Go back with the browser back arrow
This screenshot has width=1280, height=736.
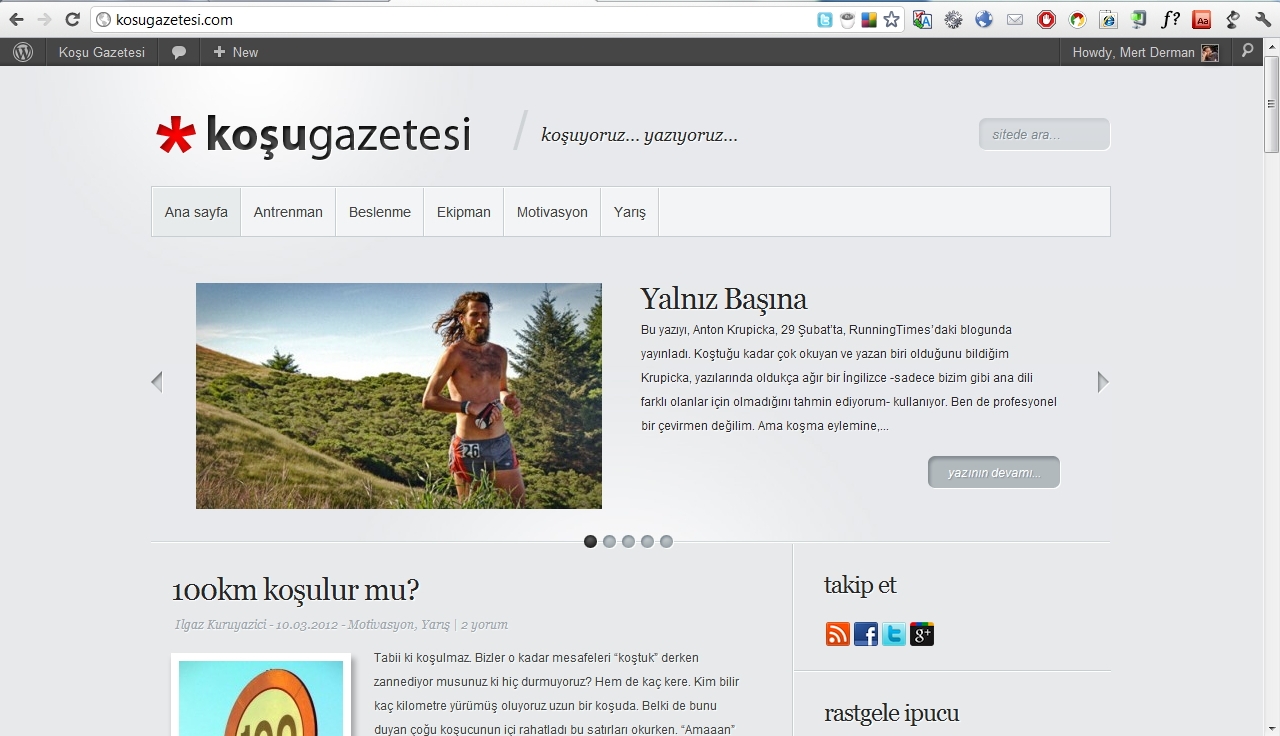[x=16, y=19]
